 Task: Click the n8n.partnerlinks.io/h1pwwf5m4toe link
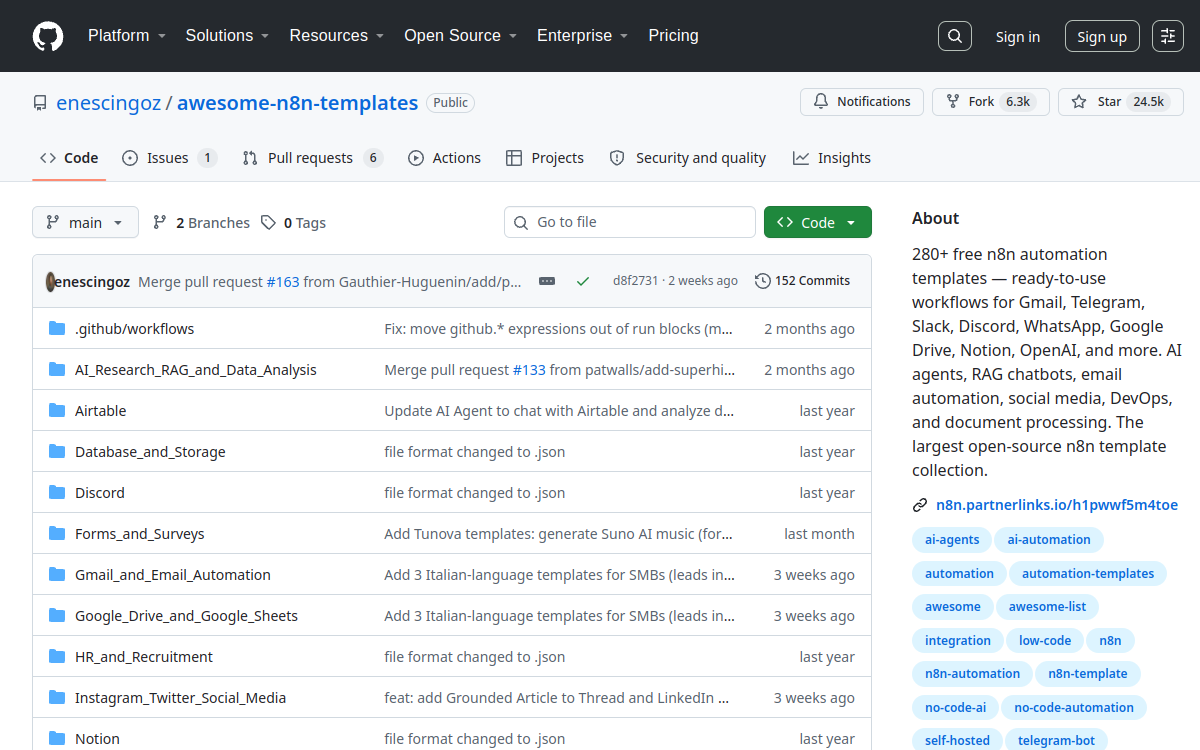click(1057, 505)
